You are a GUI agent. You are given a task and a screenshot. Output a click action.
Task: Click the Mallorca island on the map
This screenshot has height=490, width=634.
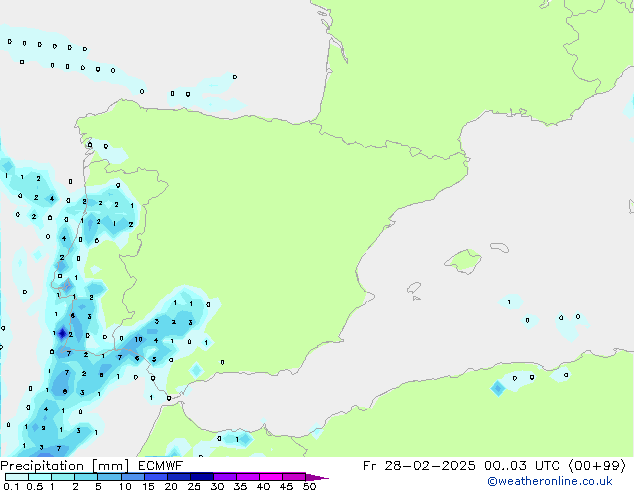[461, 262]
